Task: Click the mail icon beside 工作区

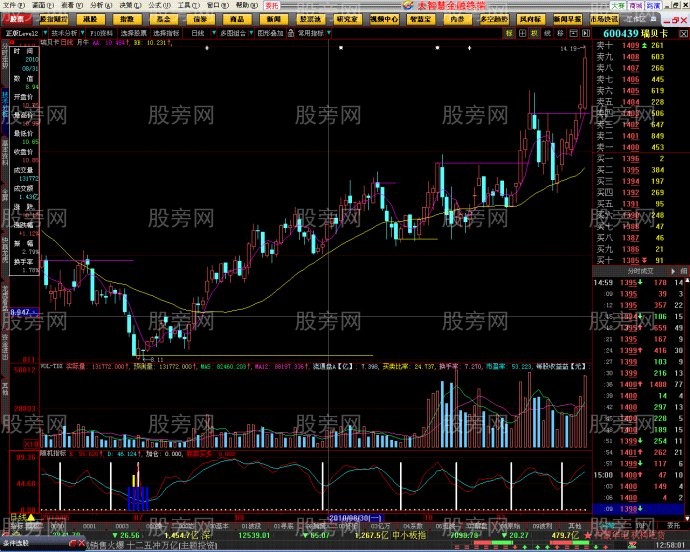Action: (653, 18)
